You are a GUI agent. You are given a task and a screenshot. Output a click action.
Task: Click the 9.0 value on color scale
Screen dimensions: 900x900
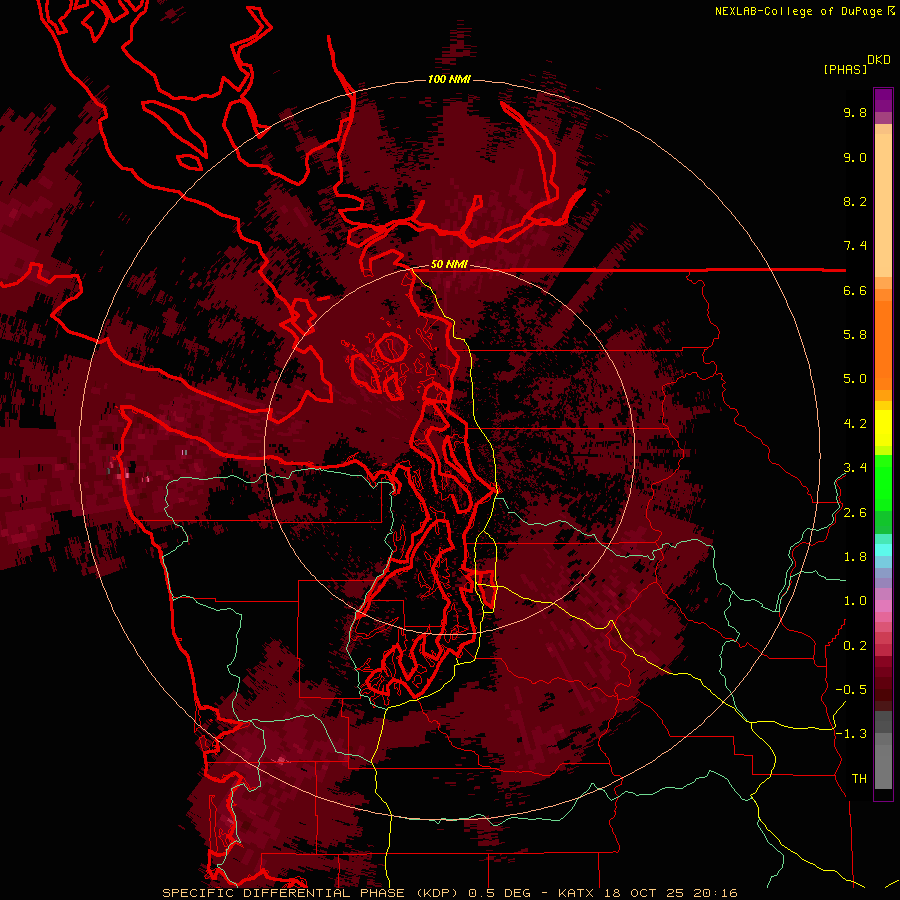pyautogui.click(x=855, y=157)
